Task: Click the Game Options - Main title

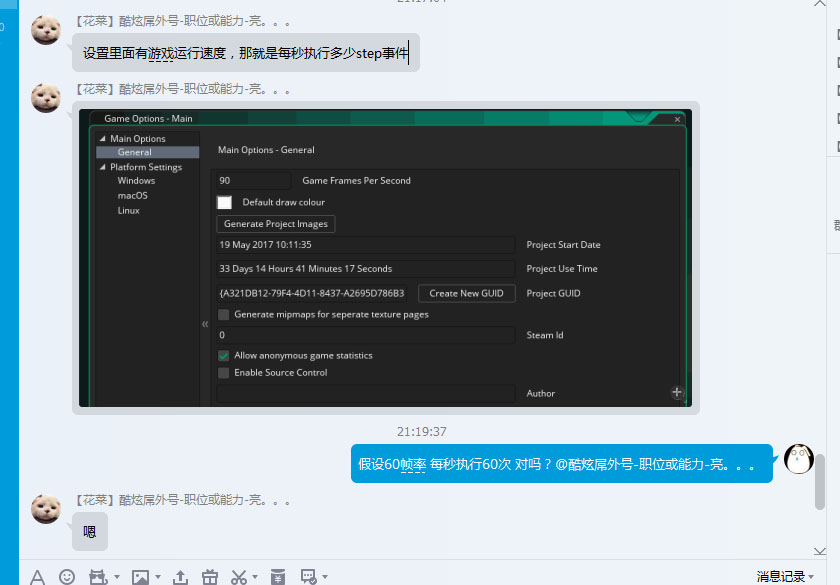Action: 148,118
